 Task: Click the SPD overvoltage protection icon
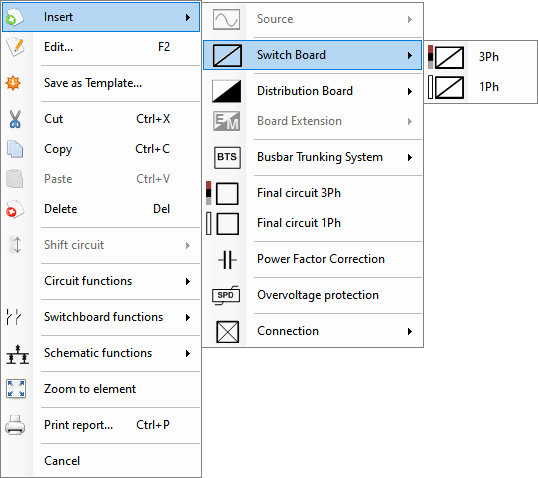pos(226,295)
